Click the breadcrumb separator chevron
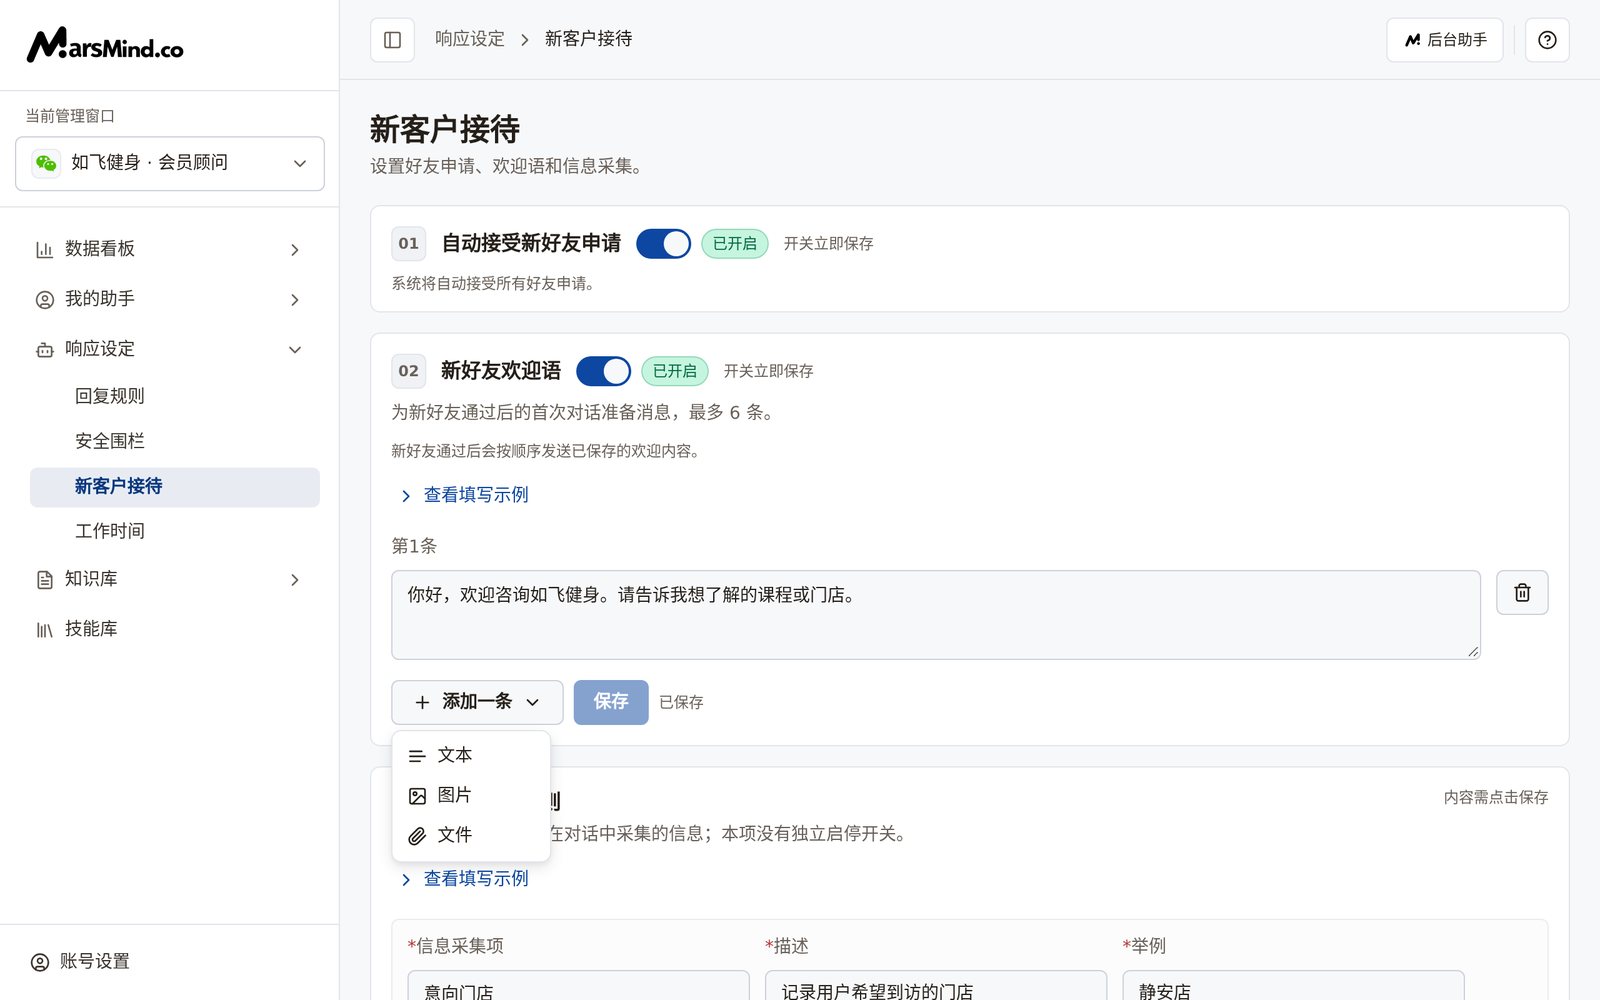The image size is (1600, 1000). [524, 40]
